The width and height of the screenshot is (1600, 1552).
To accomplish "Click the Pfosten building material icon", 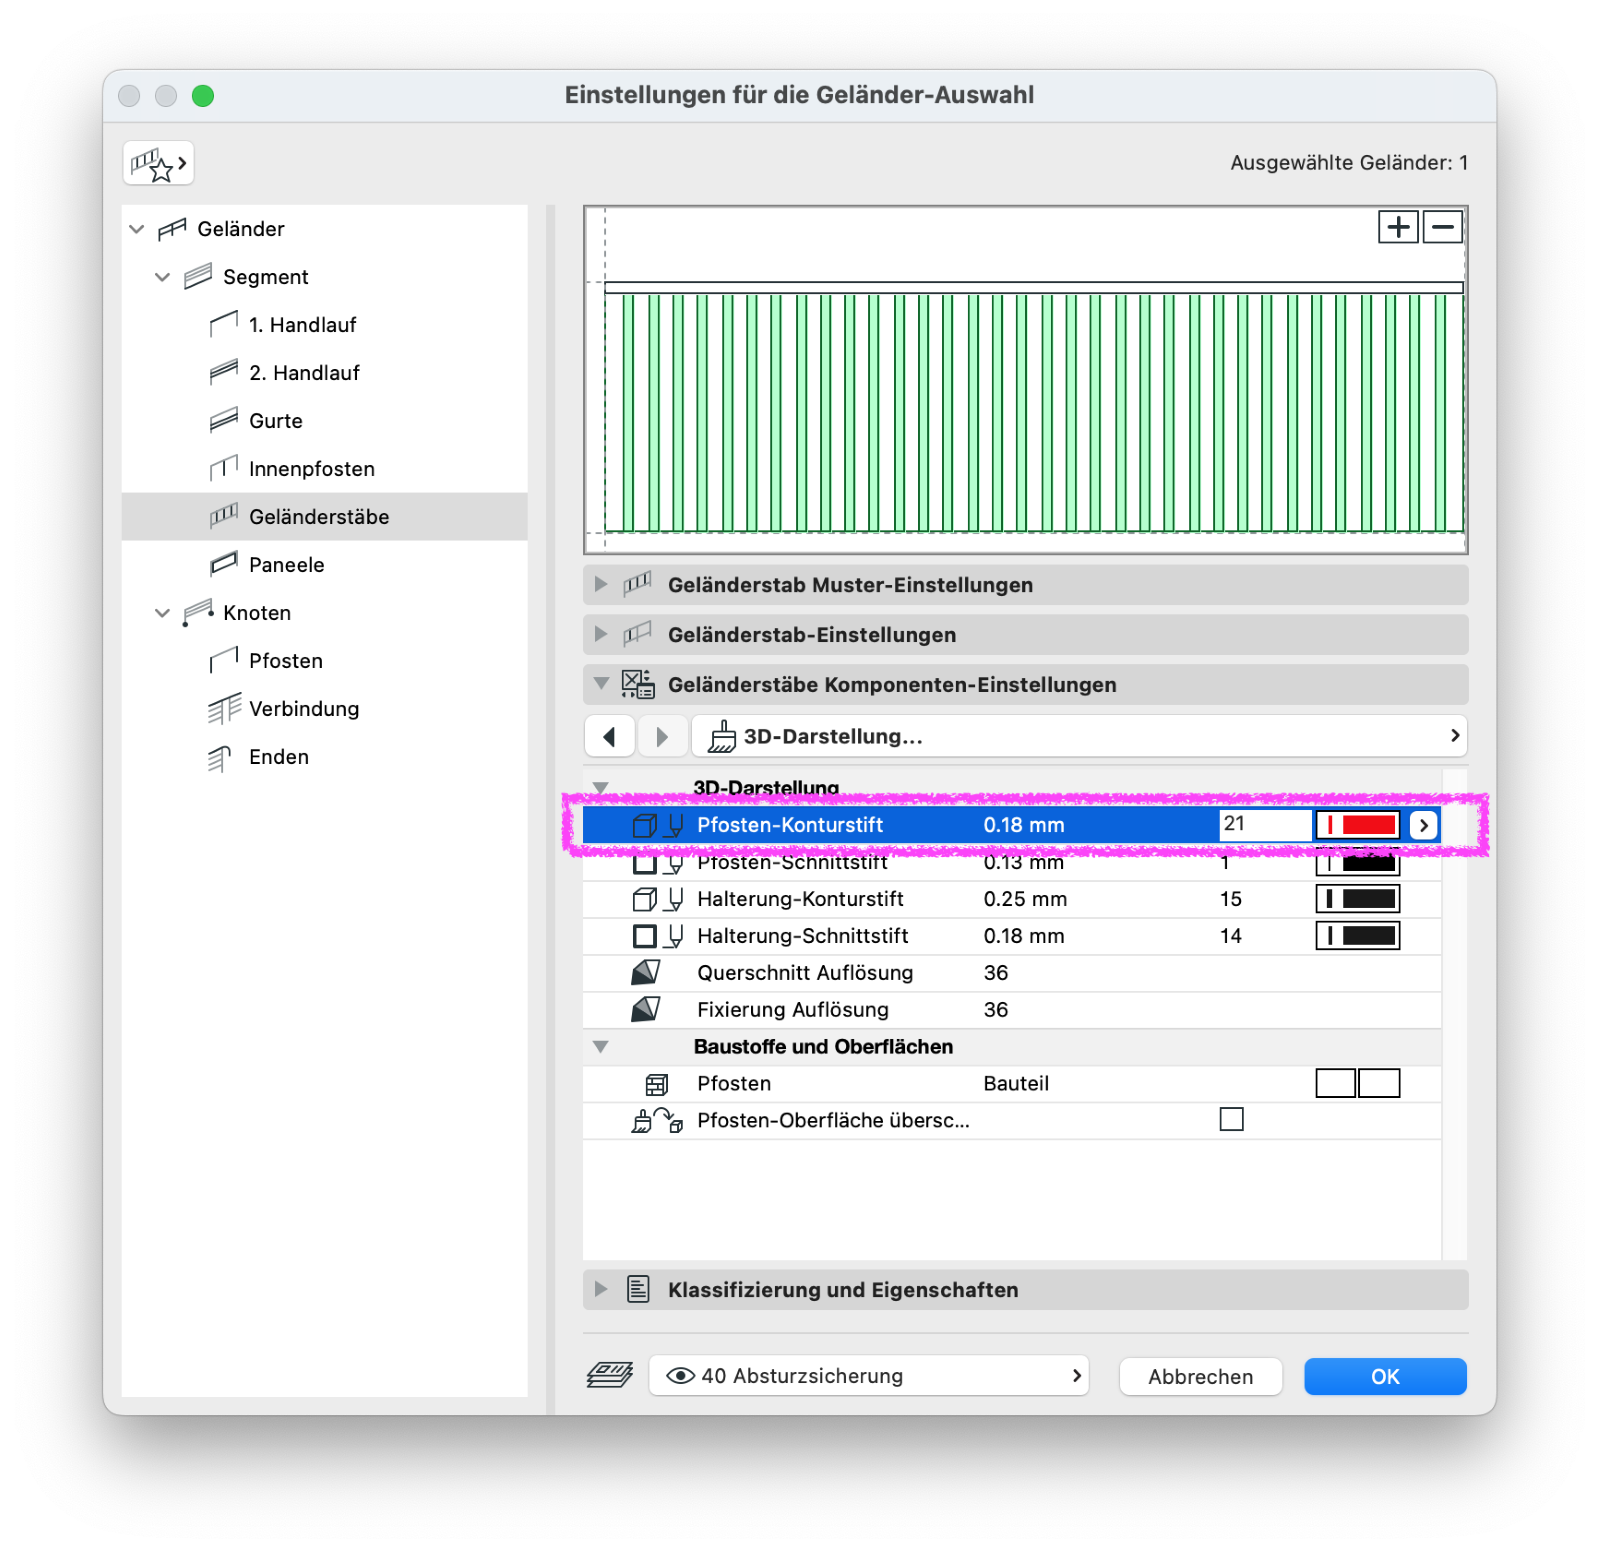I will point(656,1084).
